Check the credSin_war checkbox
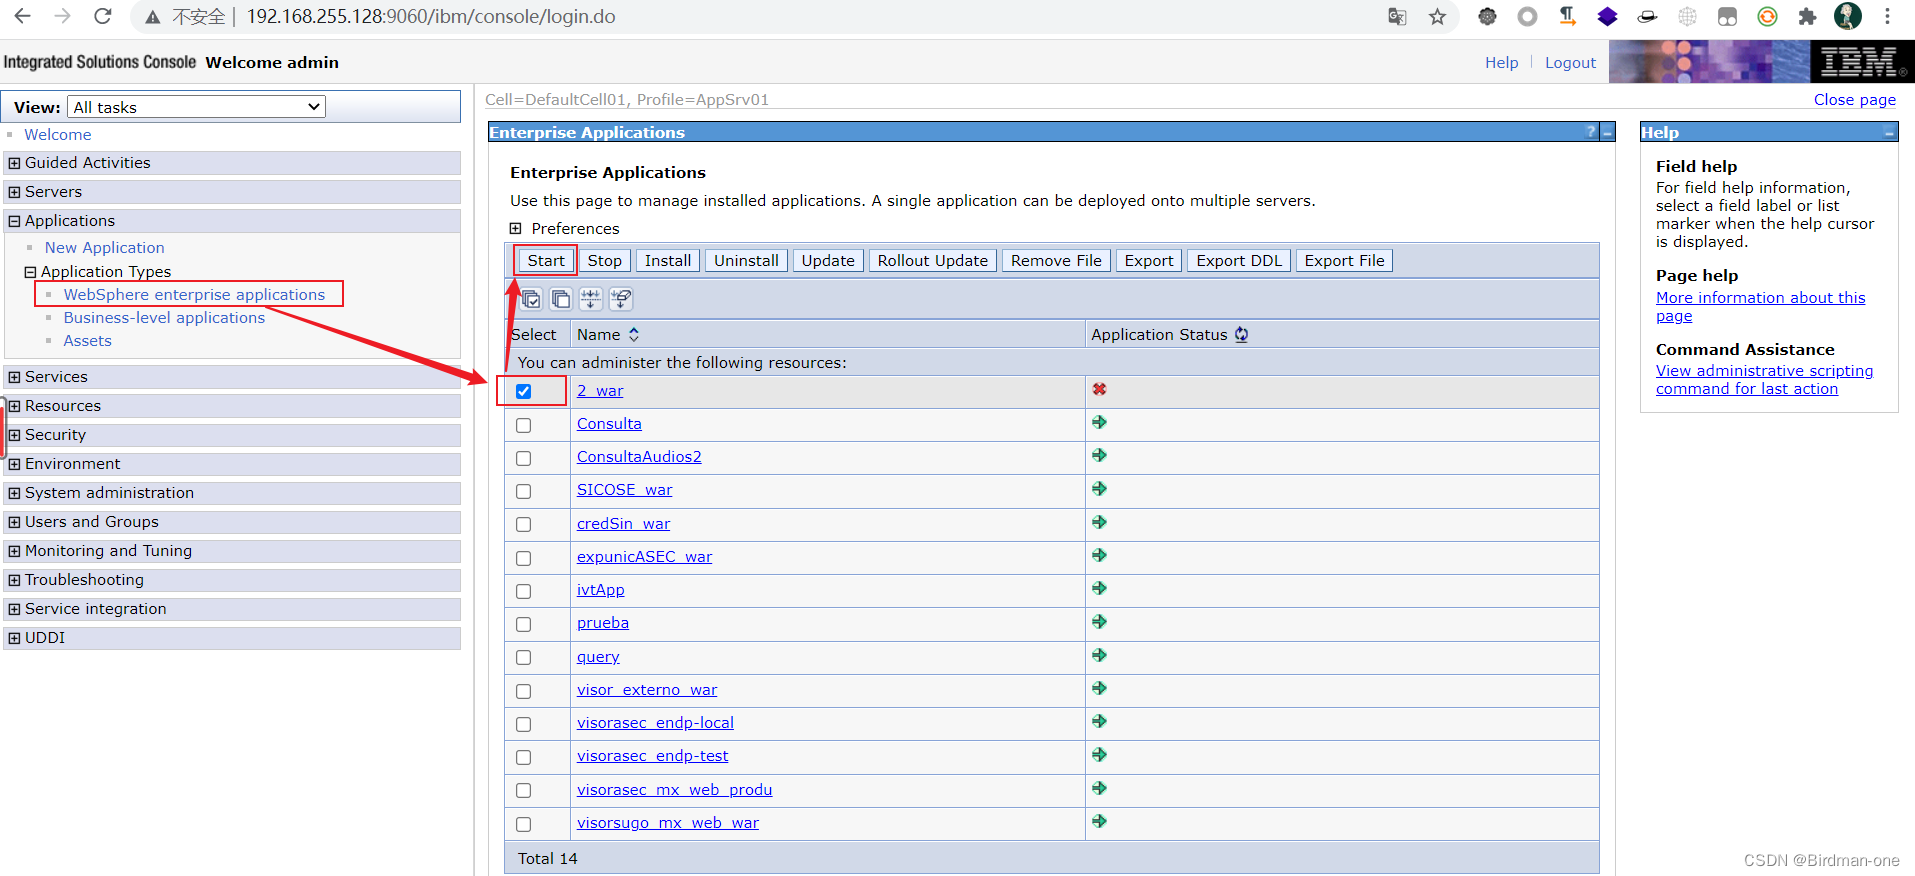This screenshot has height=876, width=1915. [x=523, y=524]
